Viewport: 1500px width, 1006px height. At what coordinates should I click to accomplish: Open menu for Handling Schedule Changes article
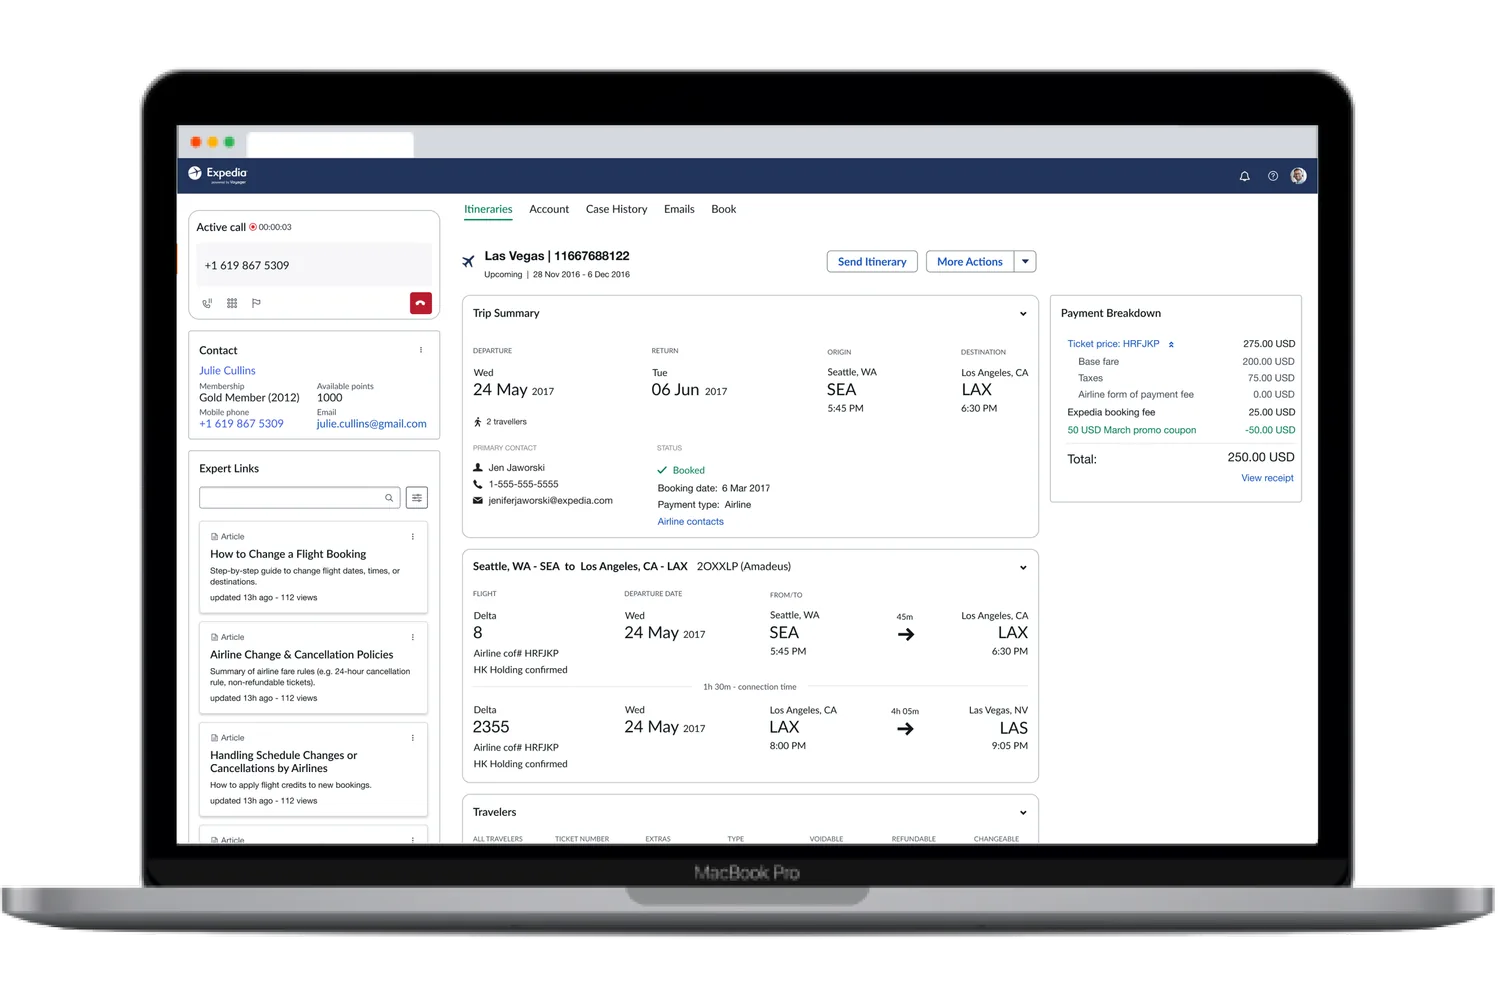pyautogui.click(x=413, y=738)
